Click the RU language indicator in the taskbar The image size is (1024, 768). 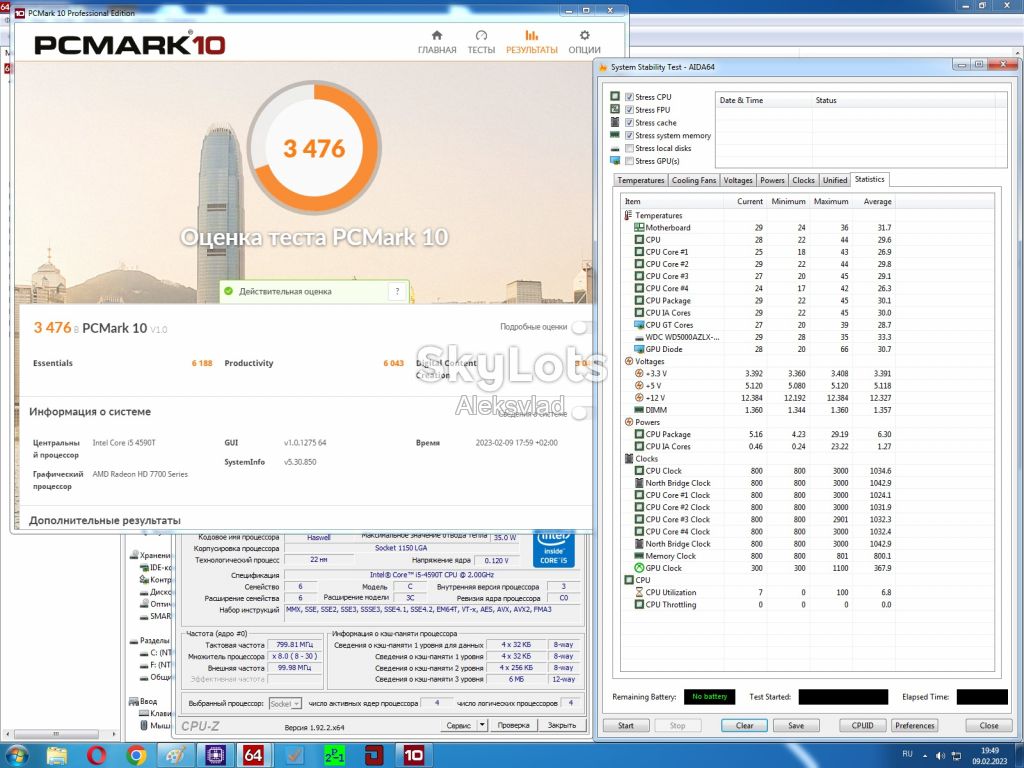click(907, 754)
